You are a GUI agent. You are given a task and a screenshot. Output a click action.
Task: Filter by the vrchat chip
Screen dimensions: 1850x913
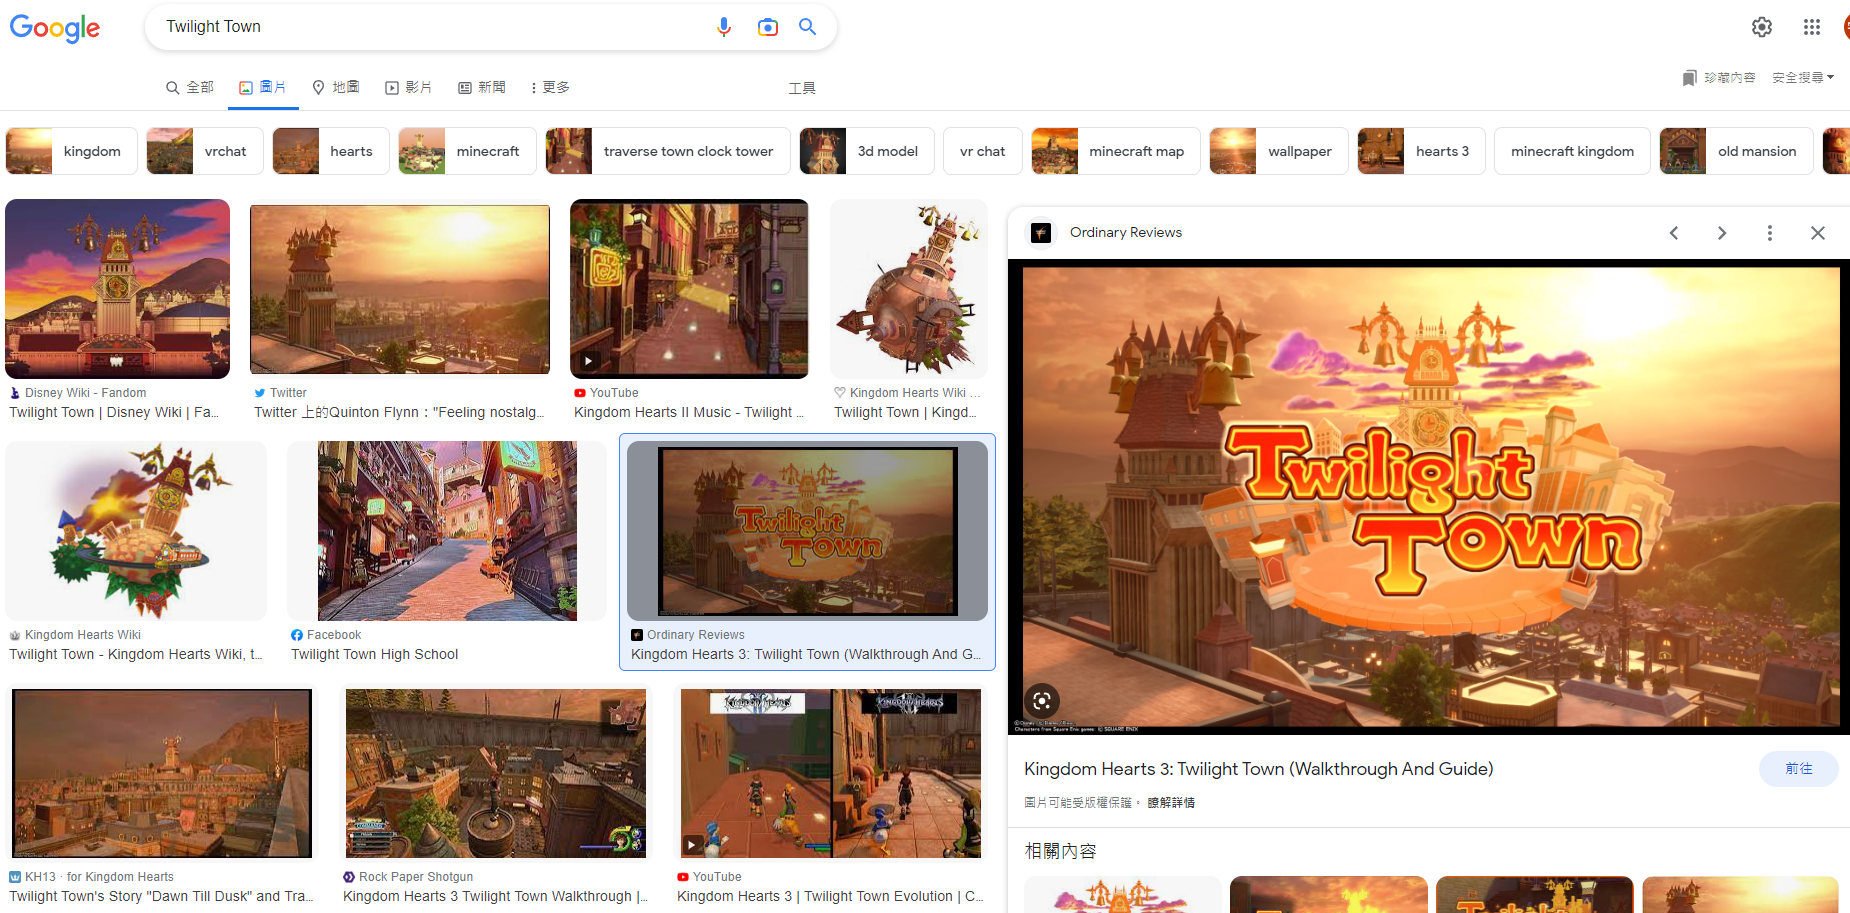point(205,151)
